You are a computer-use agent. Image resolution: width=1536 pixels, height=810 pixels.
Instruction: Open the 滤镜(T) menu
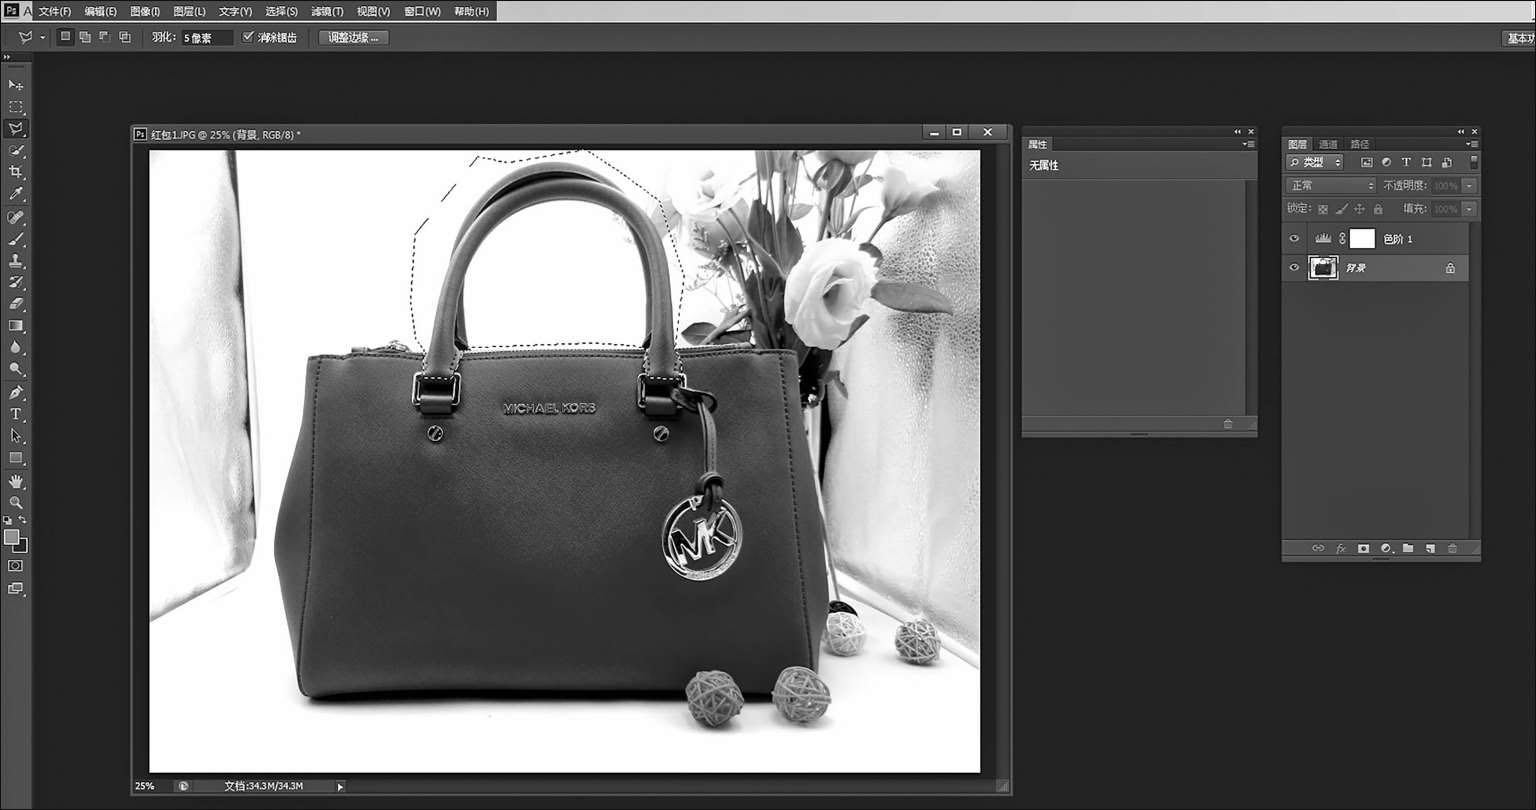coord(327,12)
